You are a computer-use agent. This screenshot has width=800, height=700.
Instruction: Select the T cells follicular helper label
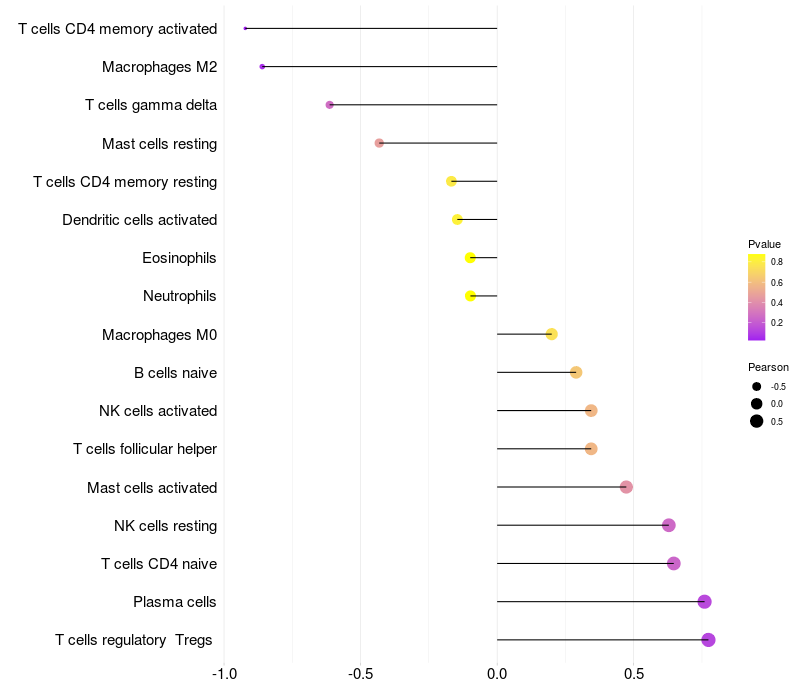click(x=145, y=449)
